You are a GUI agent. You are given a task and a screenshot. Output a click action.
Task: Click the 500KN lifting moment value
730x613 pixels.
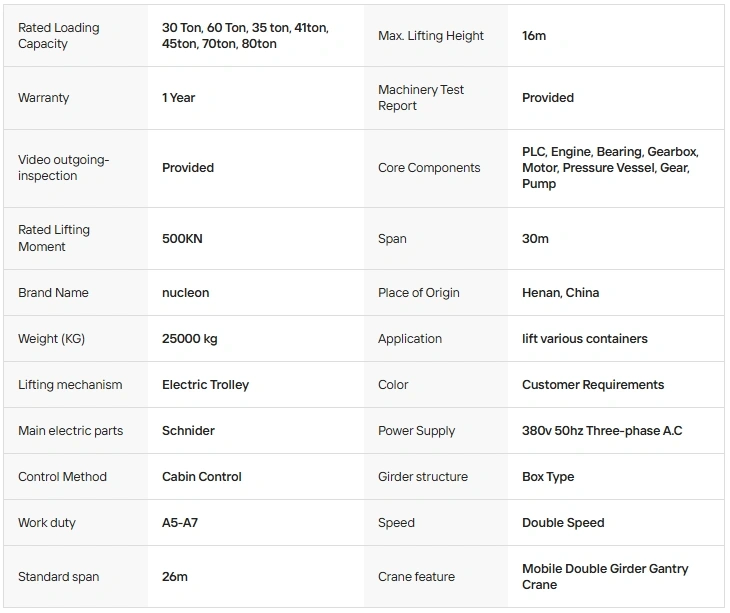click(182, 239)
